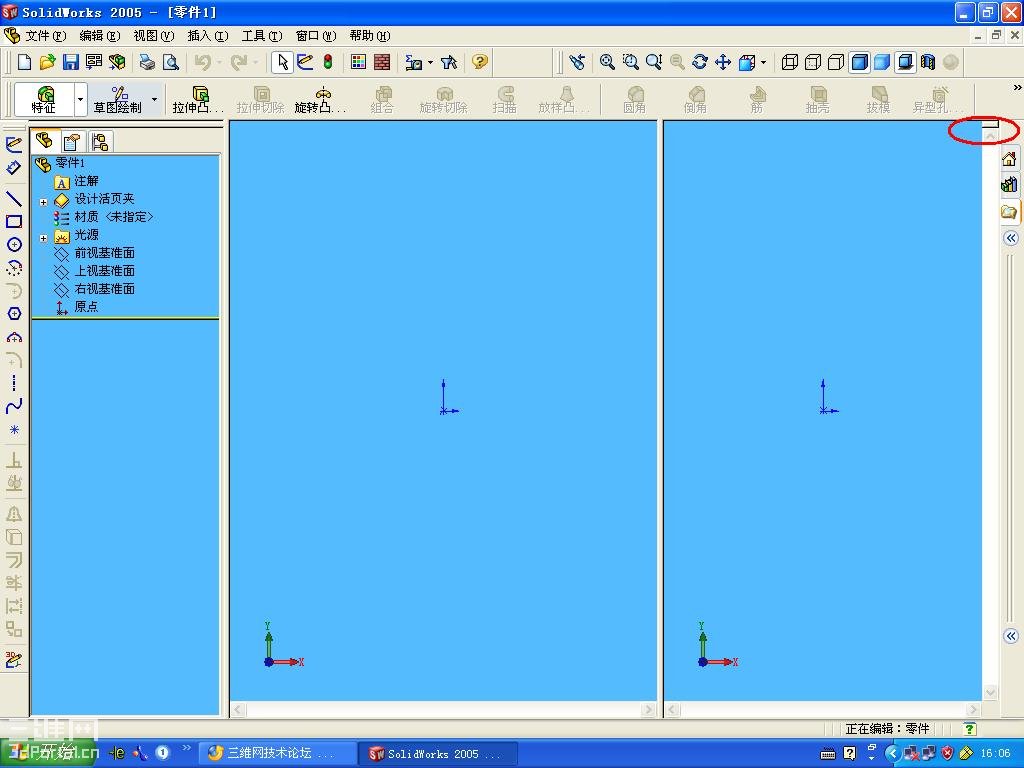The image size is (1024, 768).
Task: Rebuild the model with the traffic light icon
Action: [x=328, y=62]
